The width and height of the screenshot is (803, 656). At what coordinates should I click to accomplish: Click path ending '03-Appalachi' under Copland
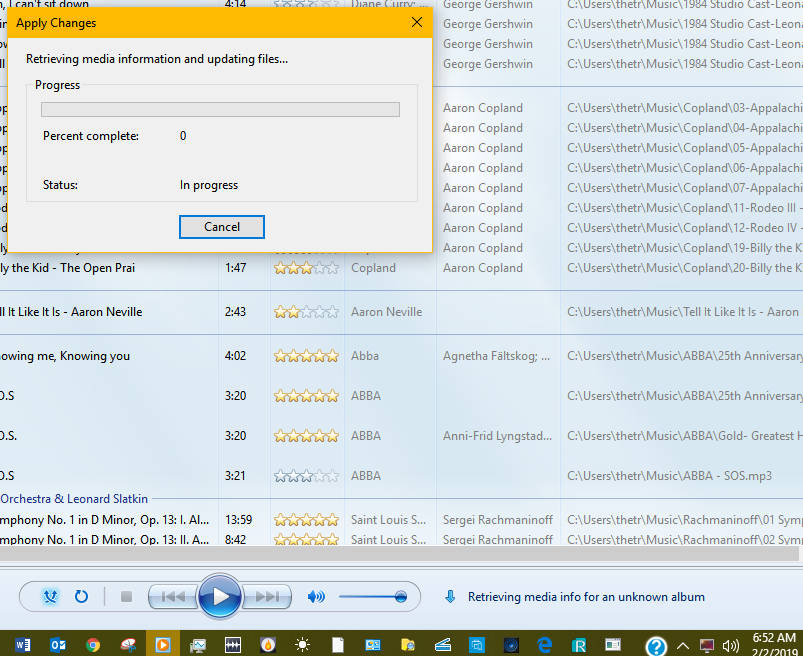click(x=685, y=108)
